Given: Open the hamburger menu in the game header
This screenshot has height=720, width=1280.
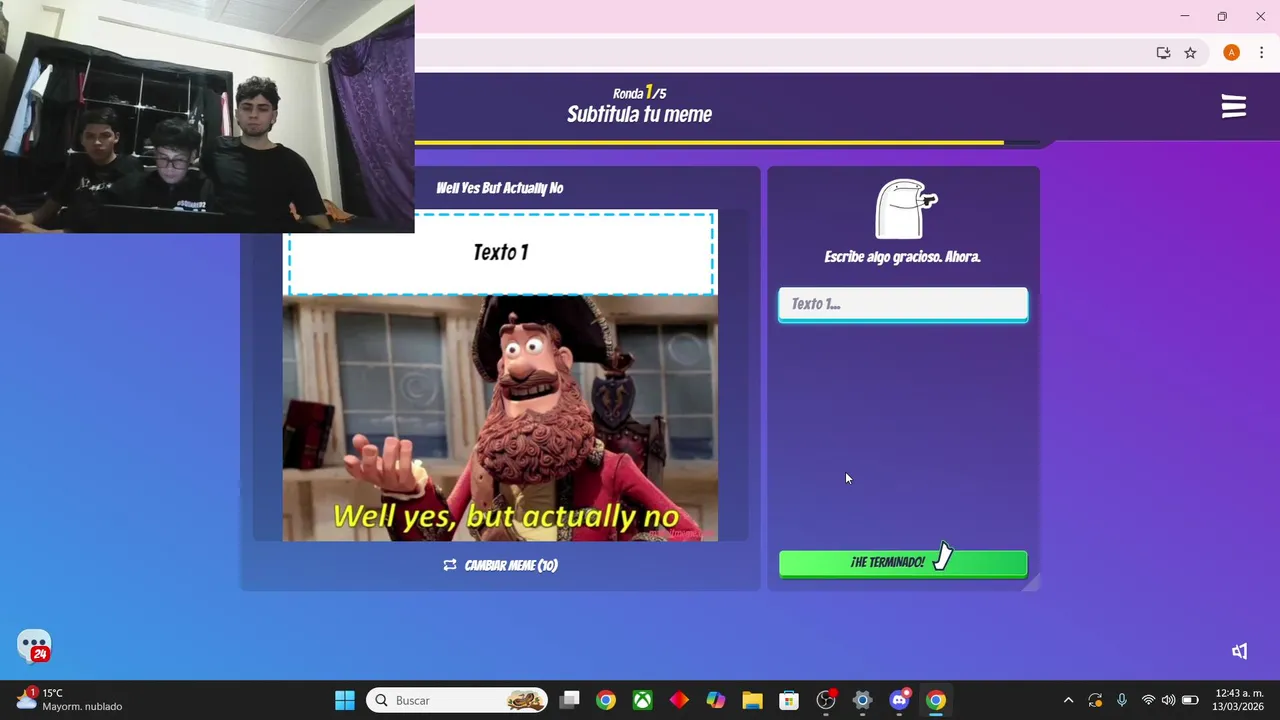Looking at the screenshot, I should click(x=1234, y=107).
